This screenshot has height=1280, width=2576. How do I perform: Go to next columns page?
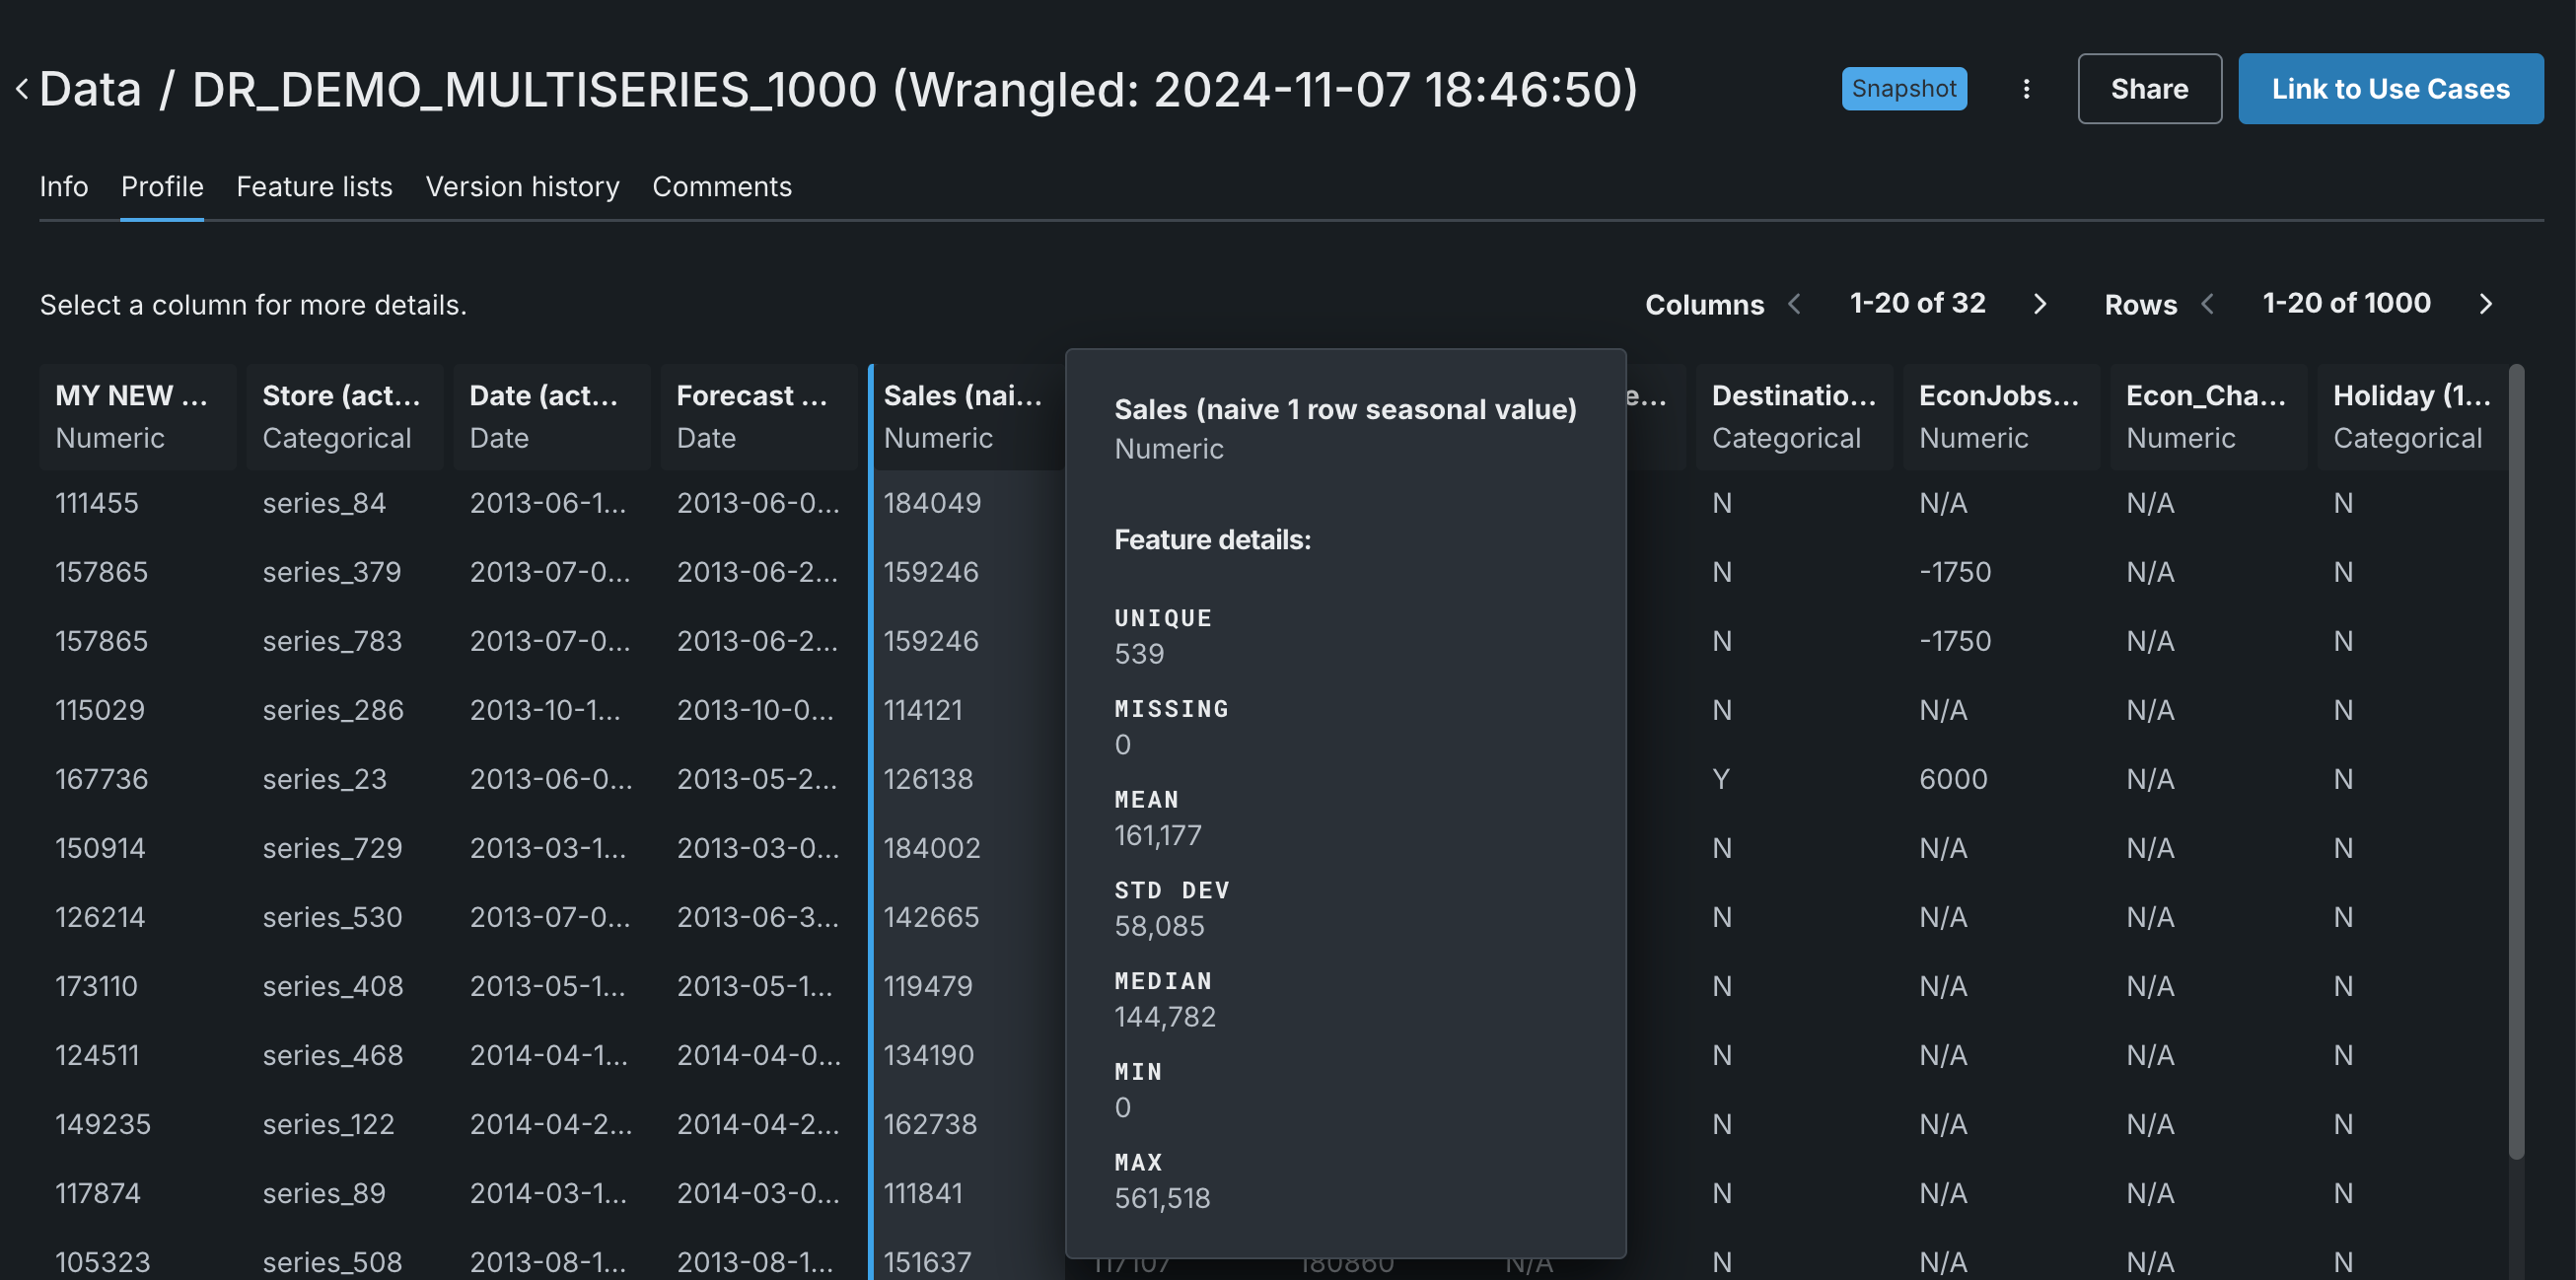[x=2040, y=304]
